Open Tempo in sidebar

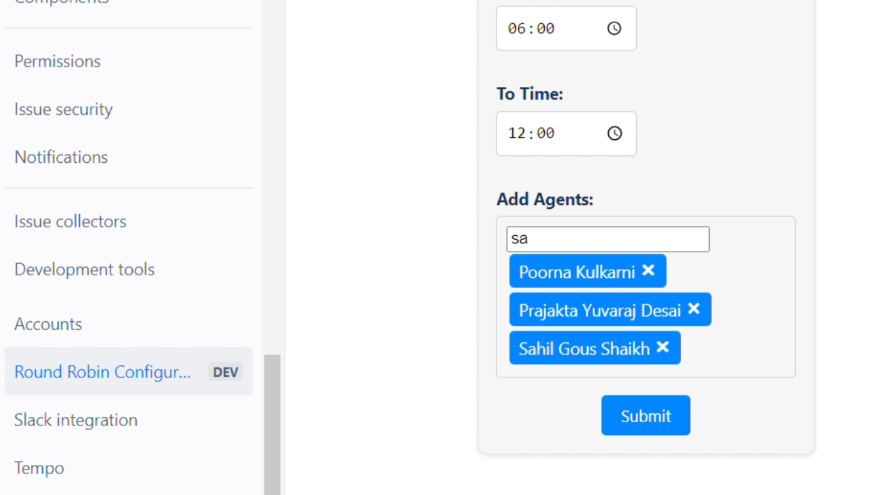[x=39, y=468]
